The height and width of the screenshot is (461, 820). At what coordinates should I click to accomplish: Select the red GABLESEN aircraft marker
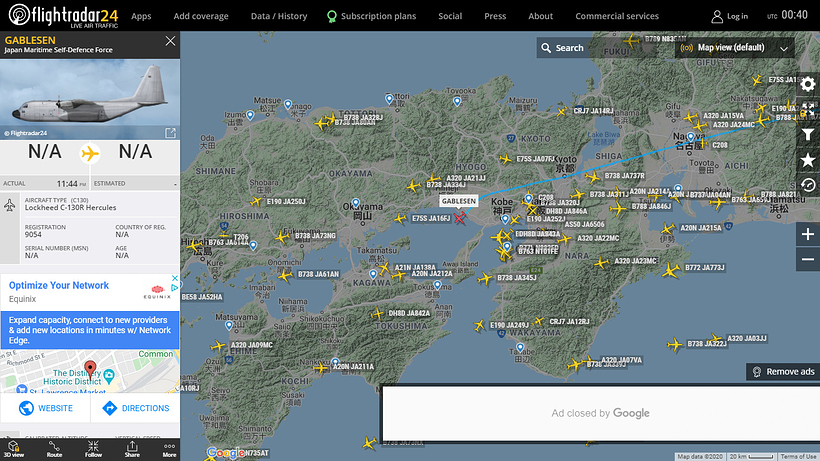[x=460, y=218]
